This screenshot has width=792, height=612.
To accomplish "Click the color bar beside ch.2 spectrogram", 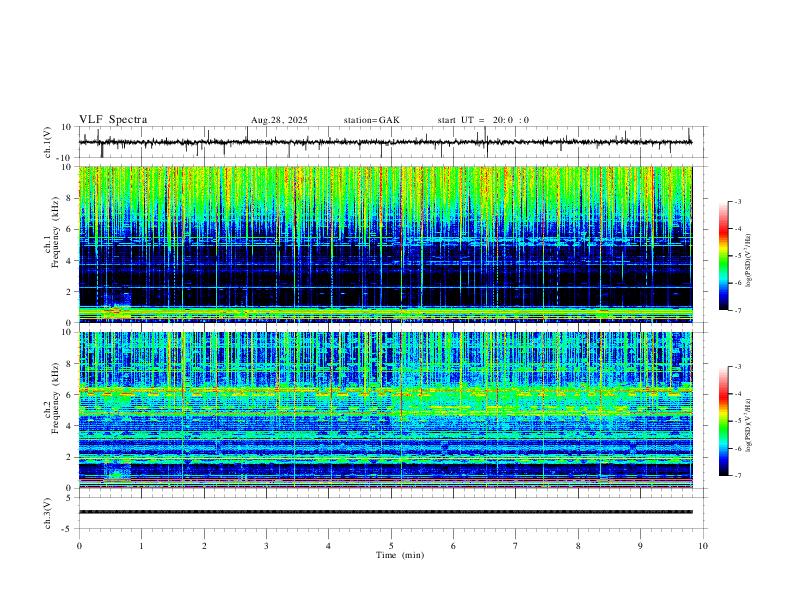I will click(x=724, y=421).
